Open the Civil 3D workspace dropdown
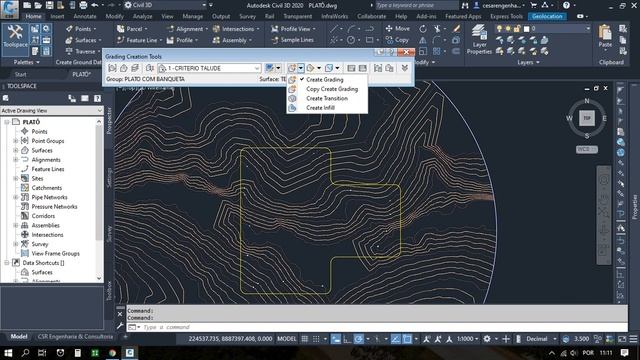 tap(166, 5)
